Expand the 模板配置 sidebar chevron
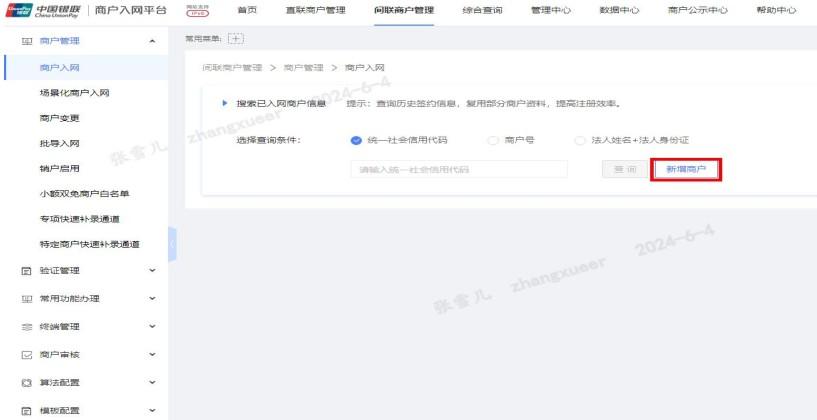This screenshot has height=420, width=817. [152, 410]
